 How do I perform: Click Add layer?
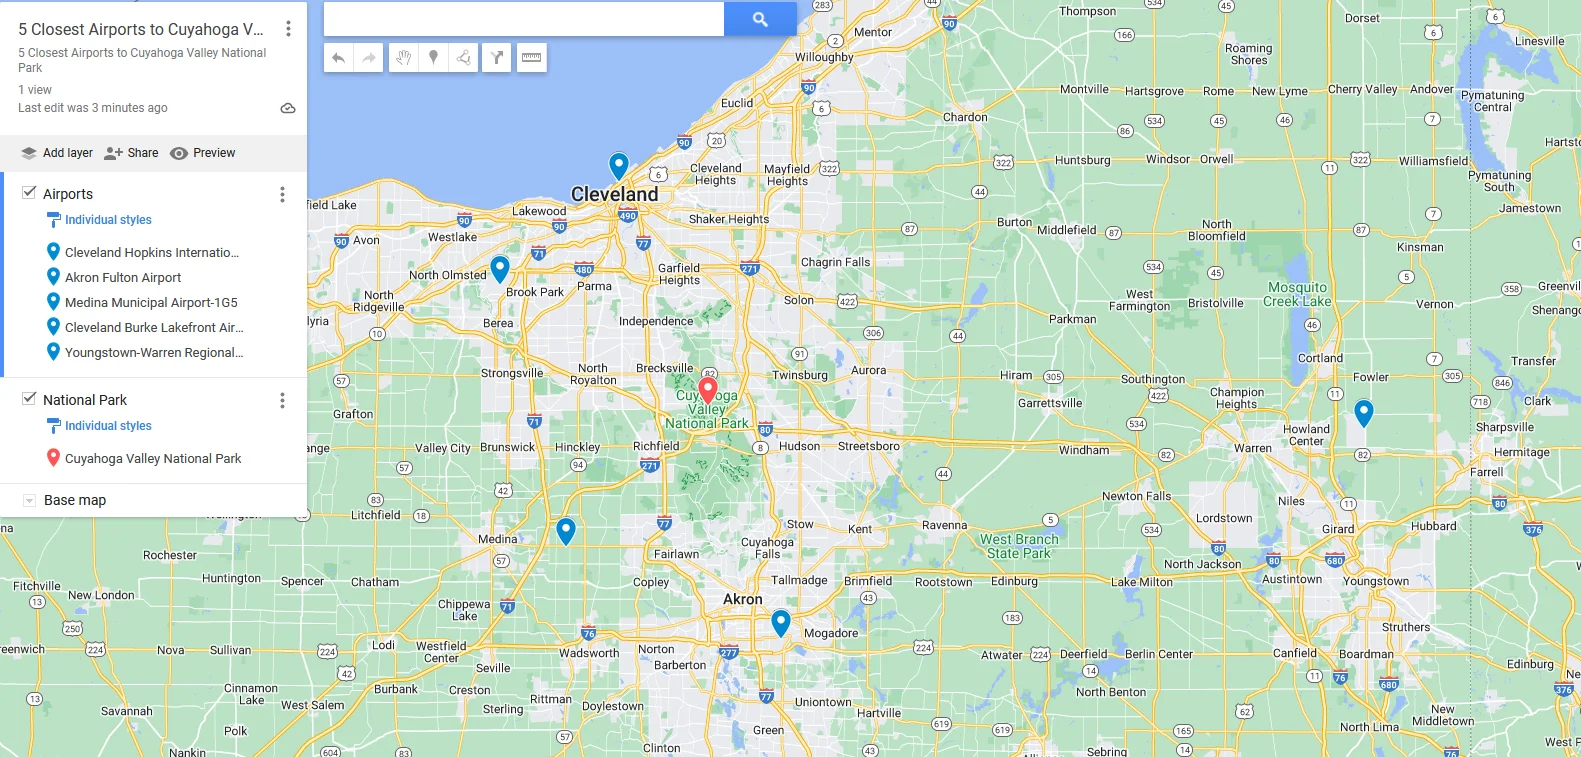tap(57, 153)
